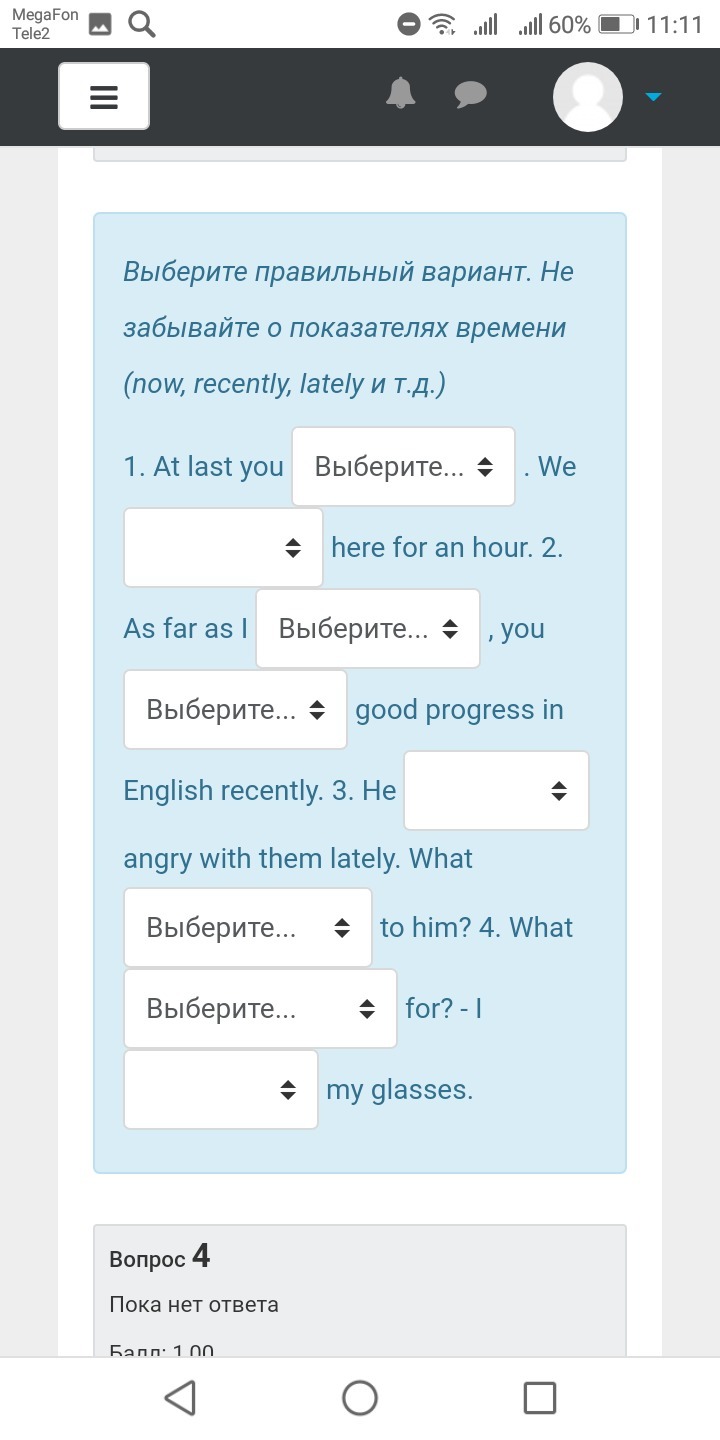Open notifications bell
The height and width of the screenshot is (1440, 720).
401,93
